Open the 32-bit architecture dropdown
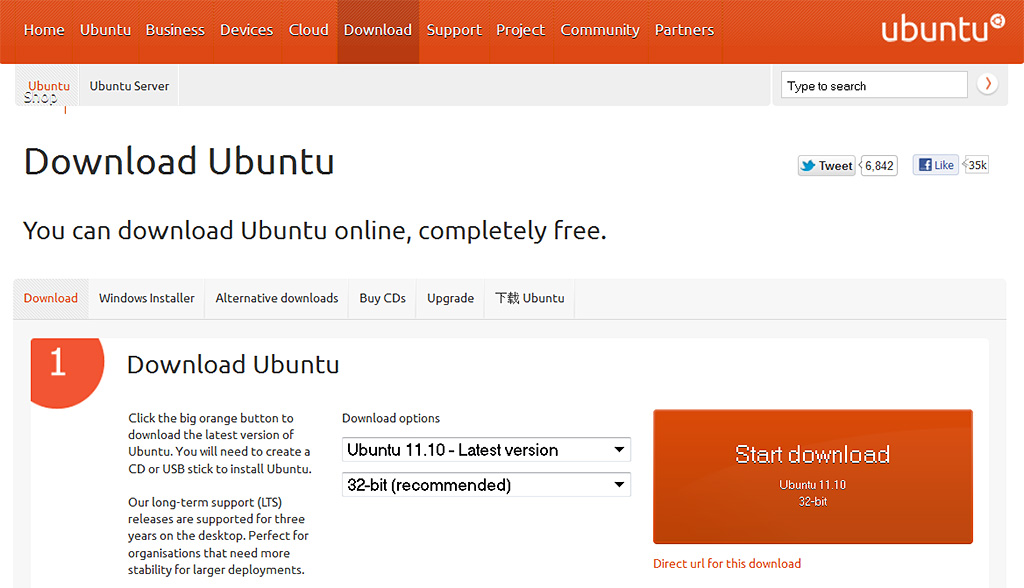Screen dimensions: 1024x588 [486, 485]
